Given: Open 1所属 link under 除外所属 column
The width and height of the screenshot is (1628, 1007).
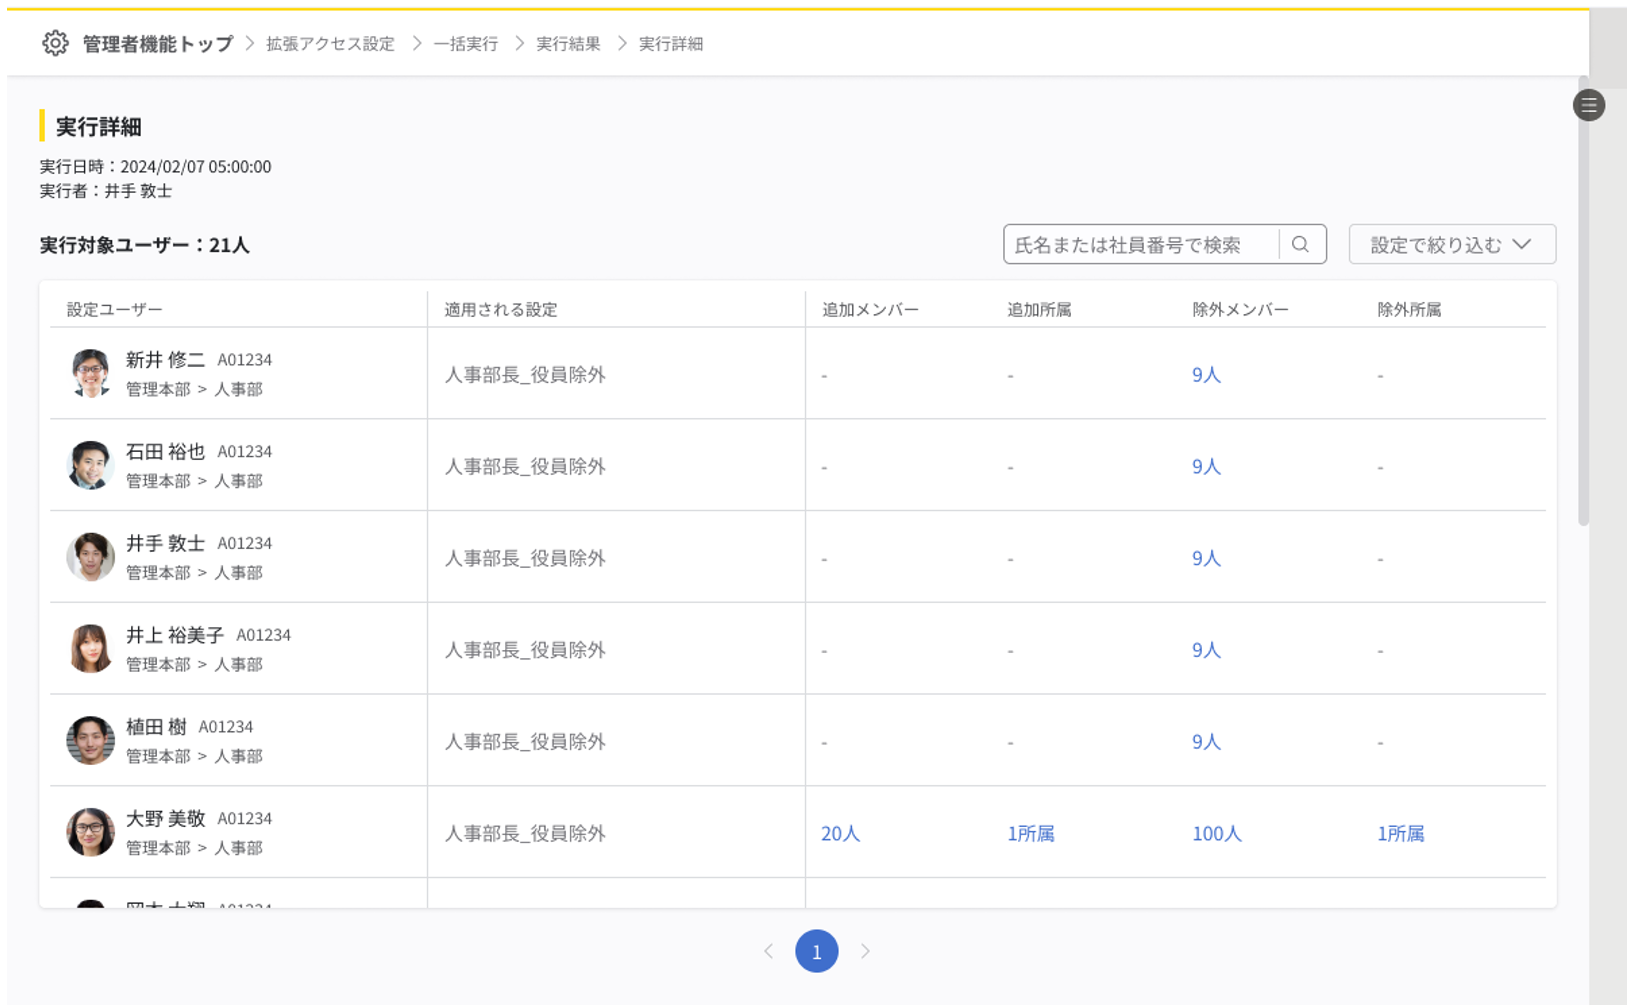Looking at the screenshot, I should coord(1400,833).
